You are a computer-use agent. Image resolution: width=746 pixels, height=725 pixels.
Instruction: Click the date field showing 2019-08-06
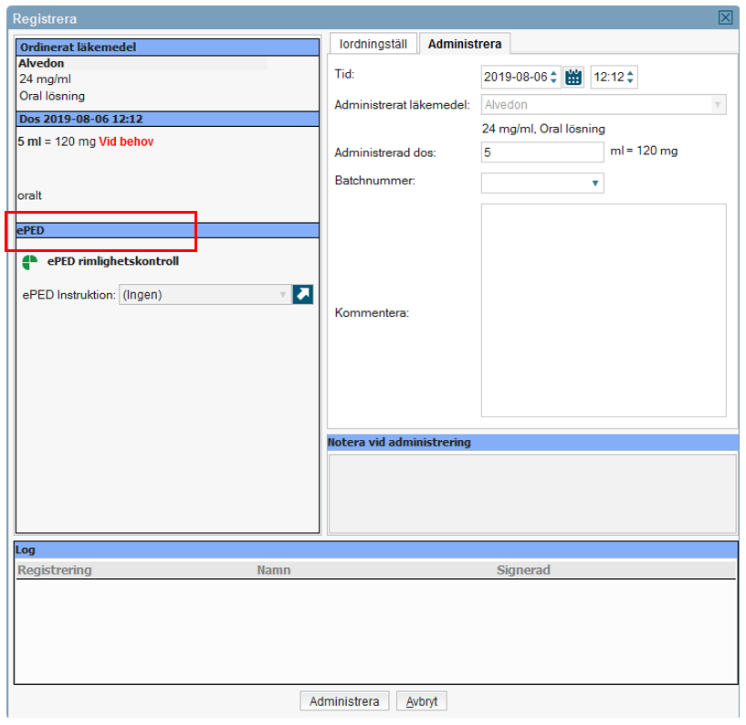[x=514, y=77]
